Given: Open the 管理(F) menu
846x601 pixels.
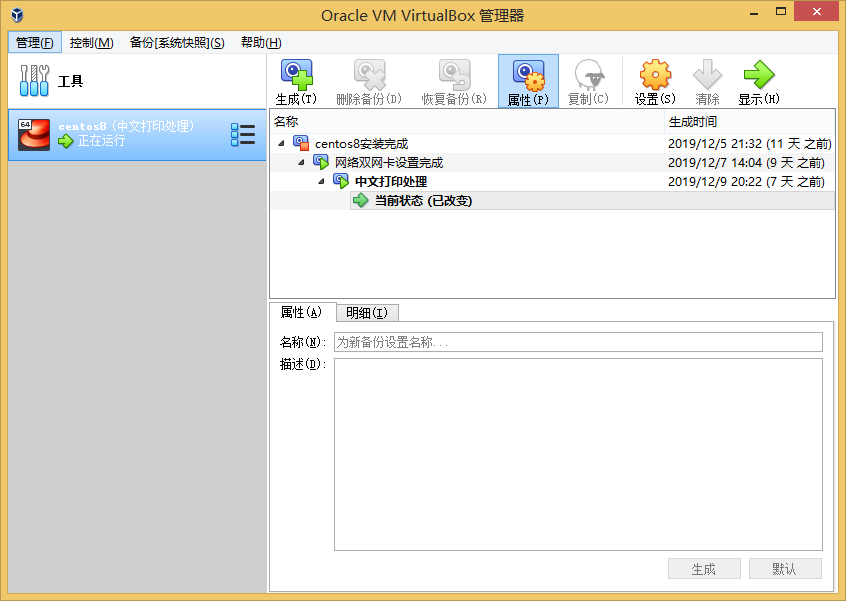Looking at the screenshot, I should pos(34,42).
